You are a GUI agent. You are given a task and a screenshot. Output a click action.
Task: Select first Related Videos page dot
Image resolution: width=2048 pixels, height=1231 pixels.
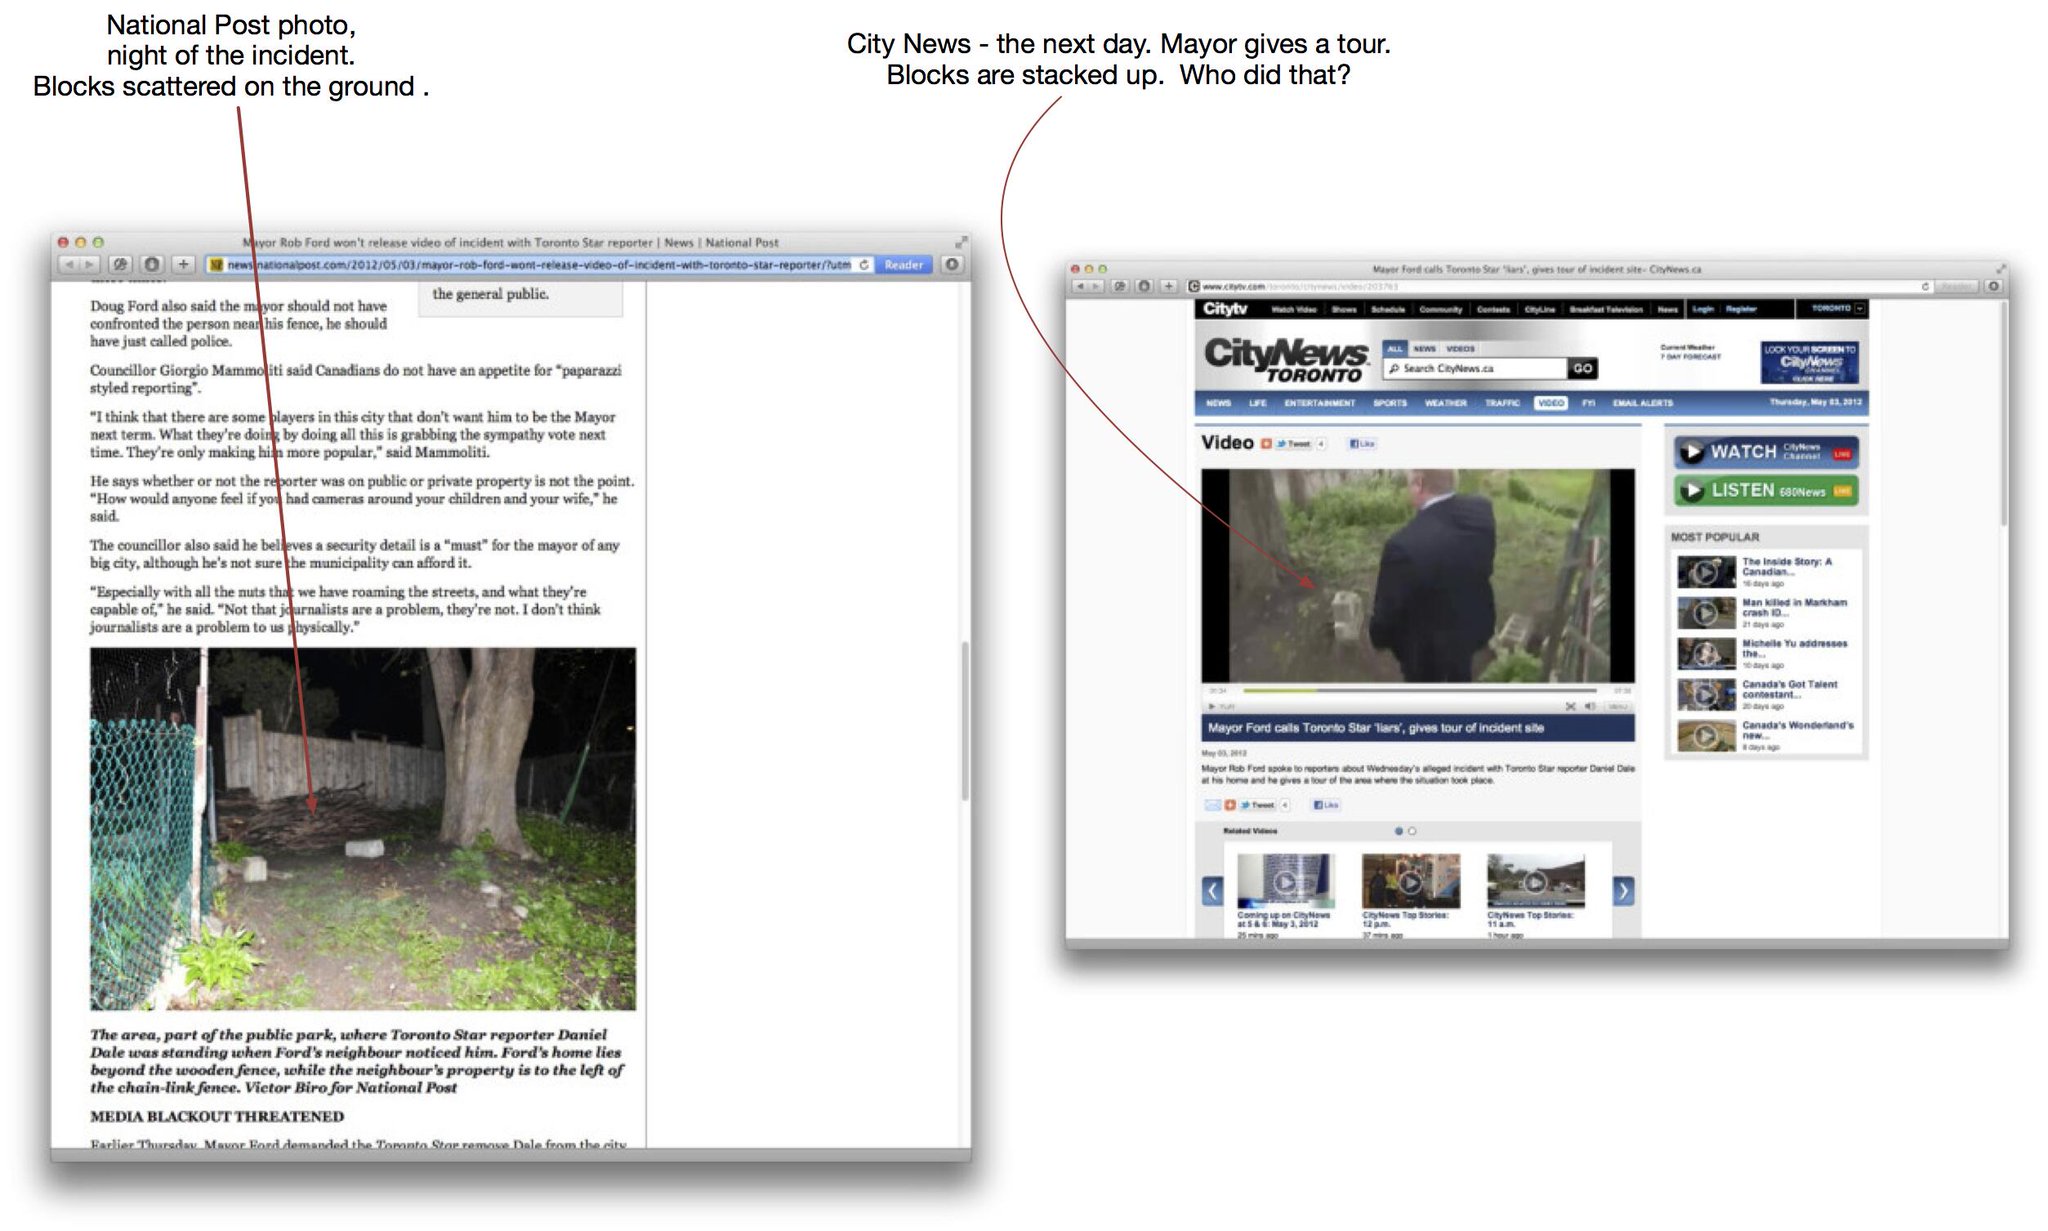coord(1398,831)
